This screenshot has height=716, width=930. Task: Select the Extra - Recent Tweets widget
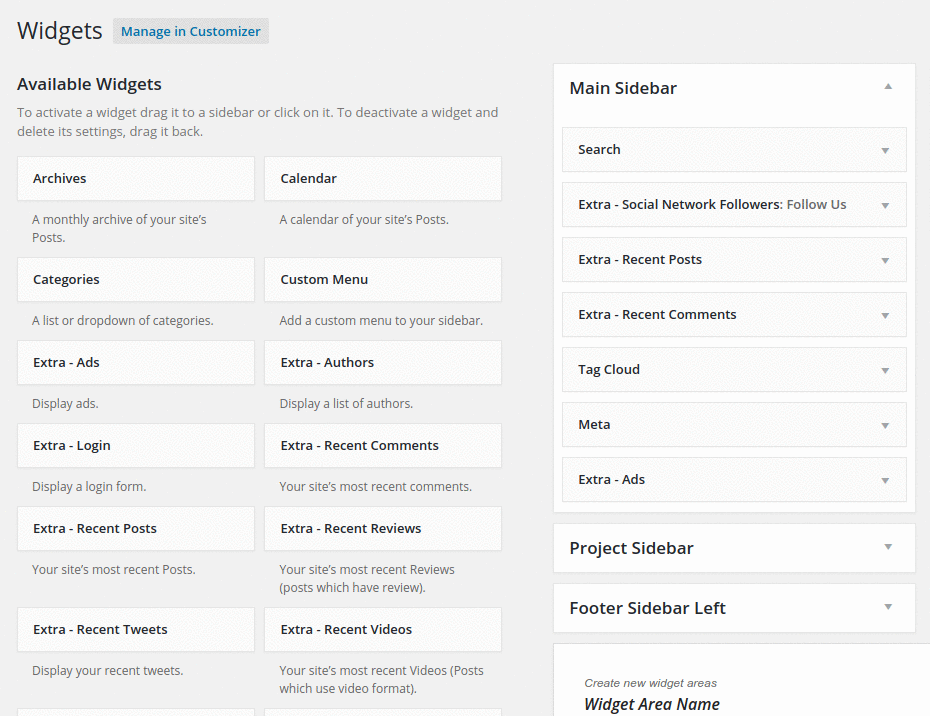135,629
